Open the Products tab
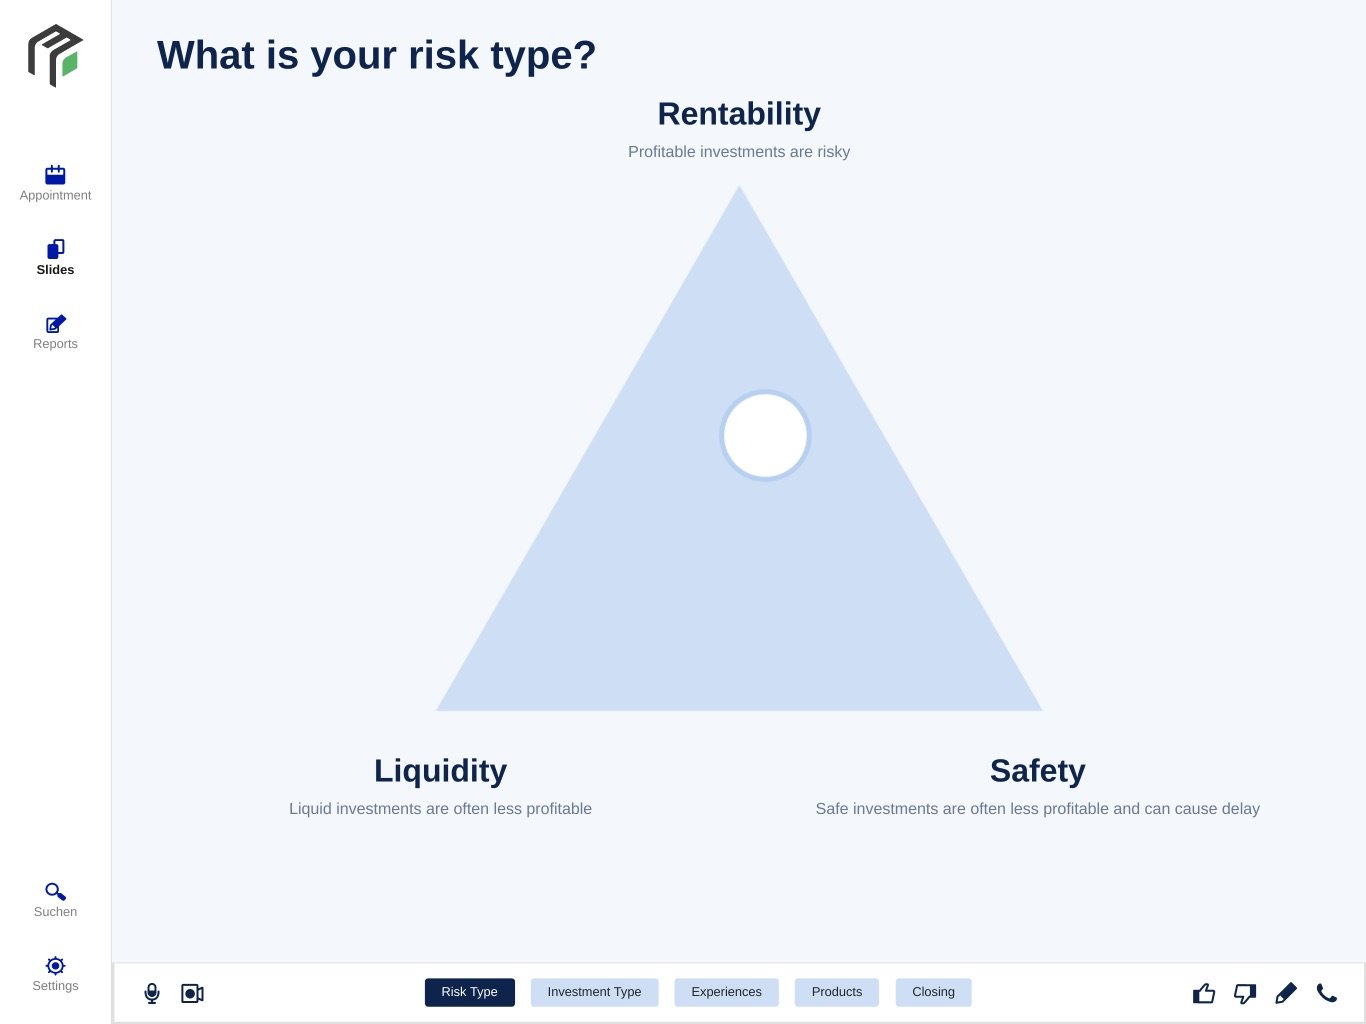This screenshot has width=1366, height=1024. point(837,992)
